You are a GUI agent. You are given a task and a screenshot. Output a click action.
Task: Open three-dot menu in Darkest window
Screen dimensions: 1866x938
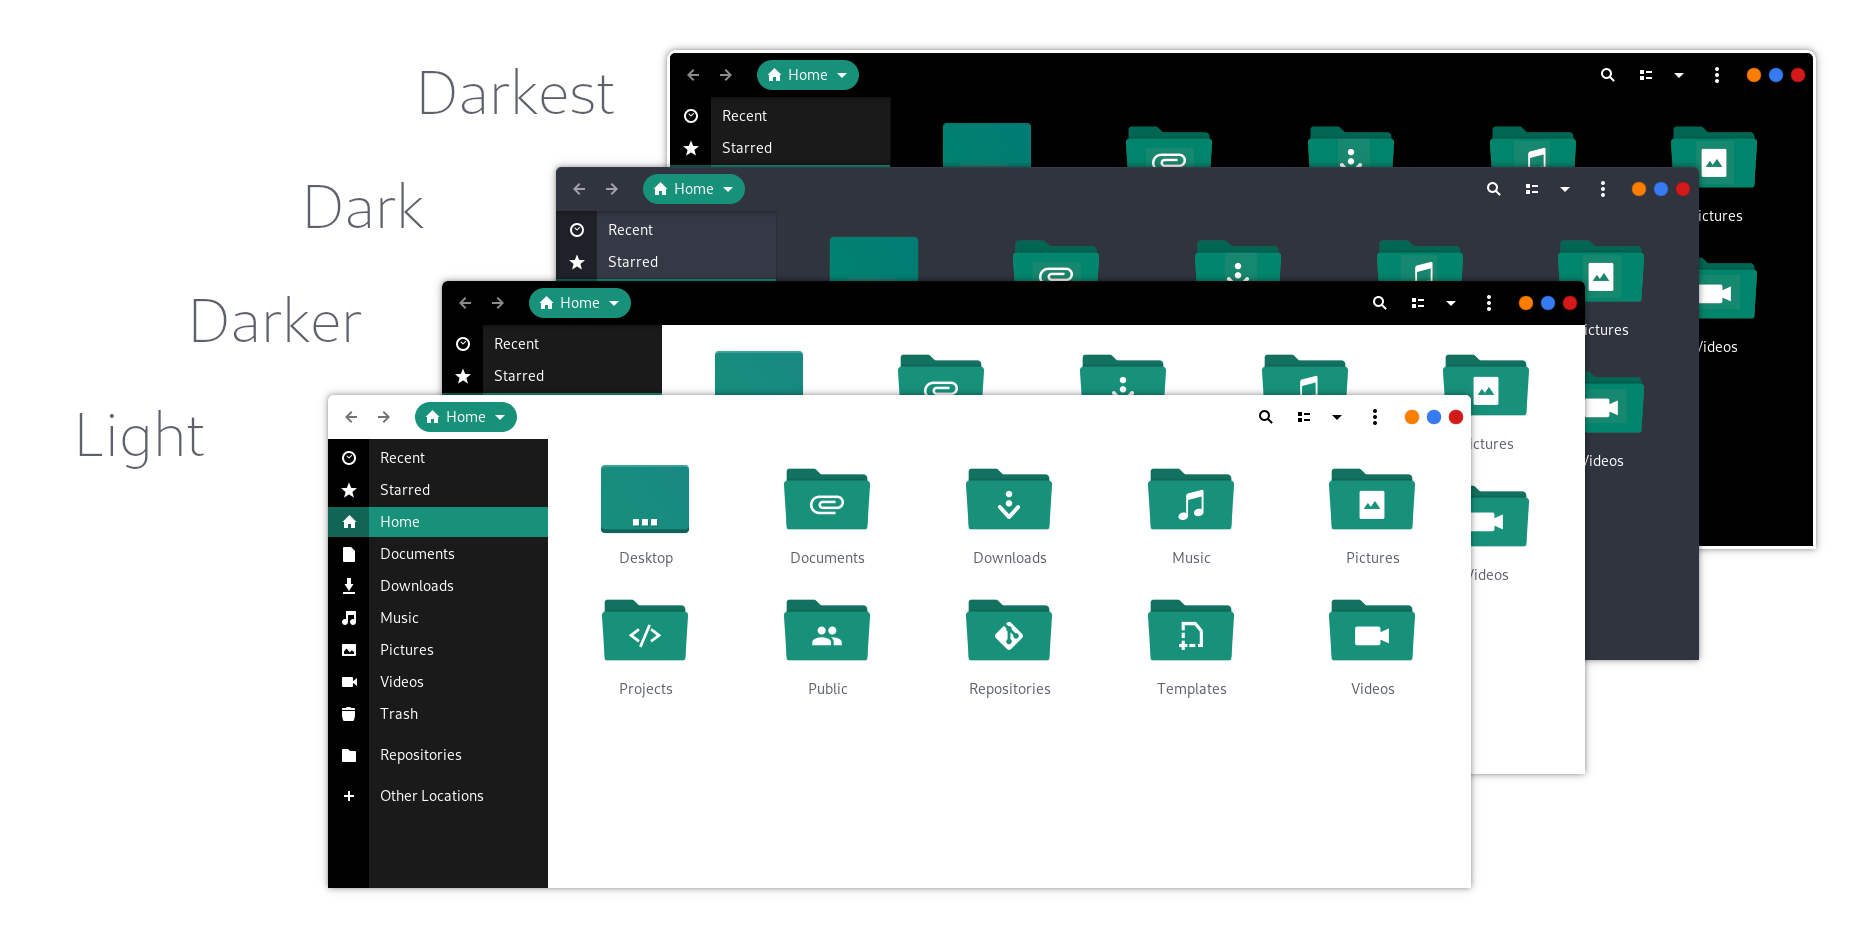pyautogui.click(x=1717, y=75)
